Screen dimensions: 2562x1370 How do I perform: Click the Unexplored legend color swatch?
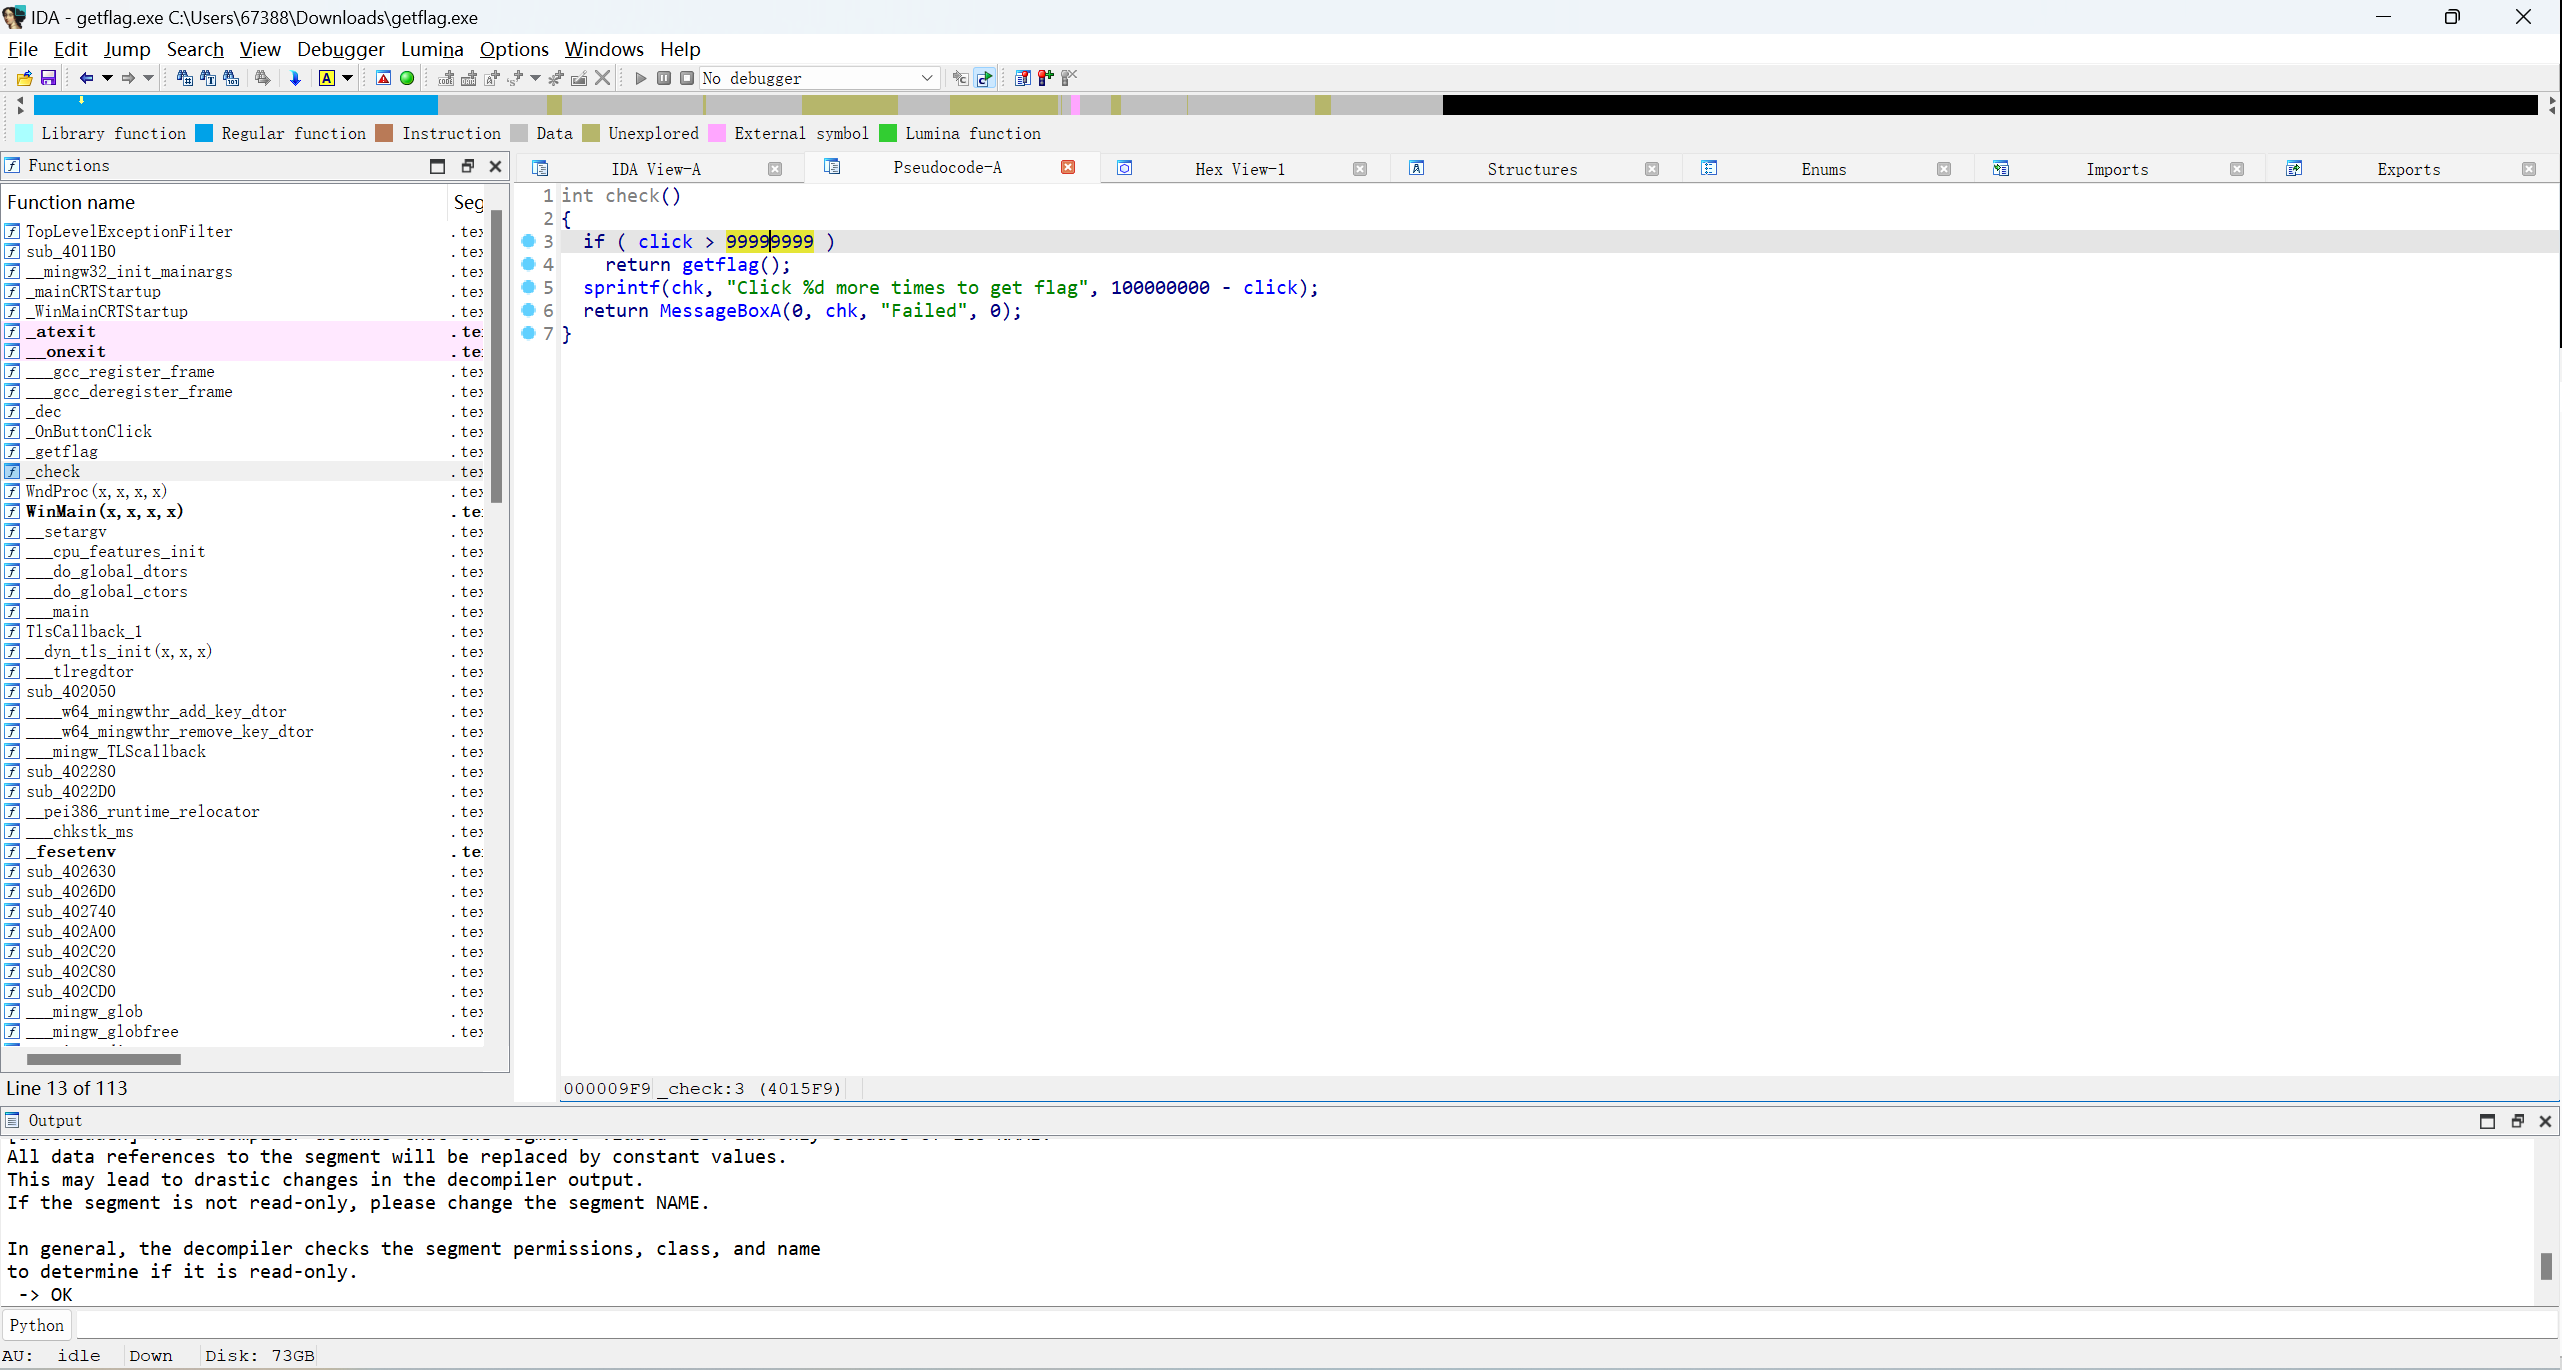tap(591, 133)
